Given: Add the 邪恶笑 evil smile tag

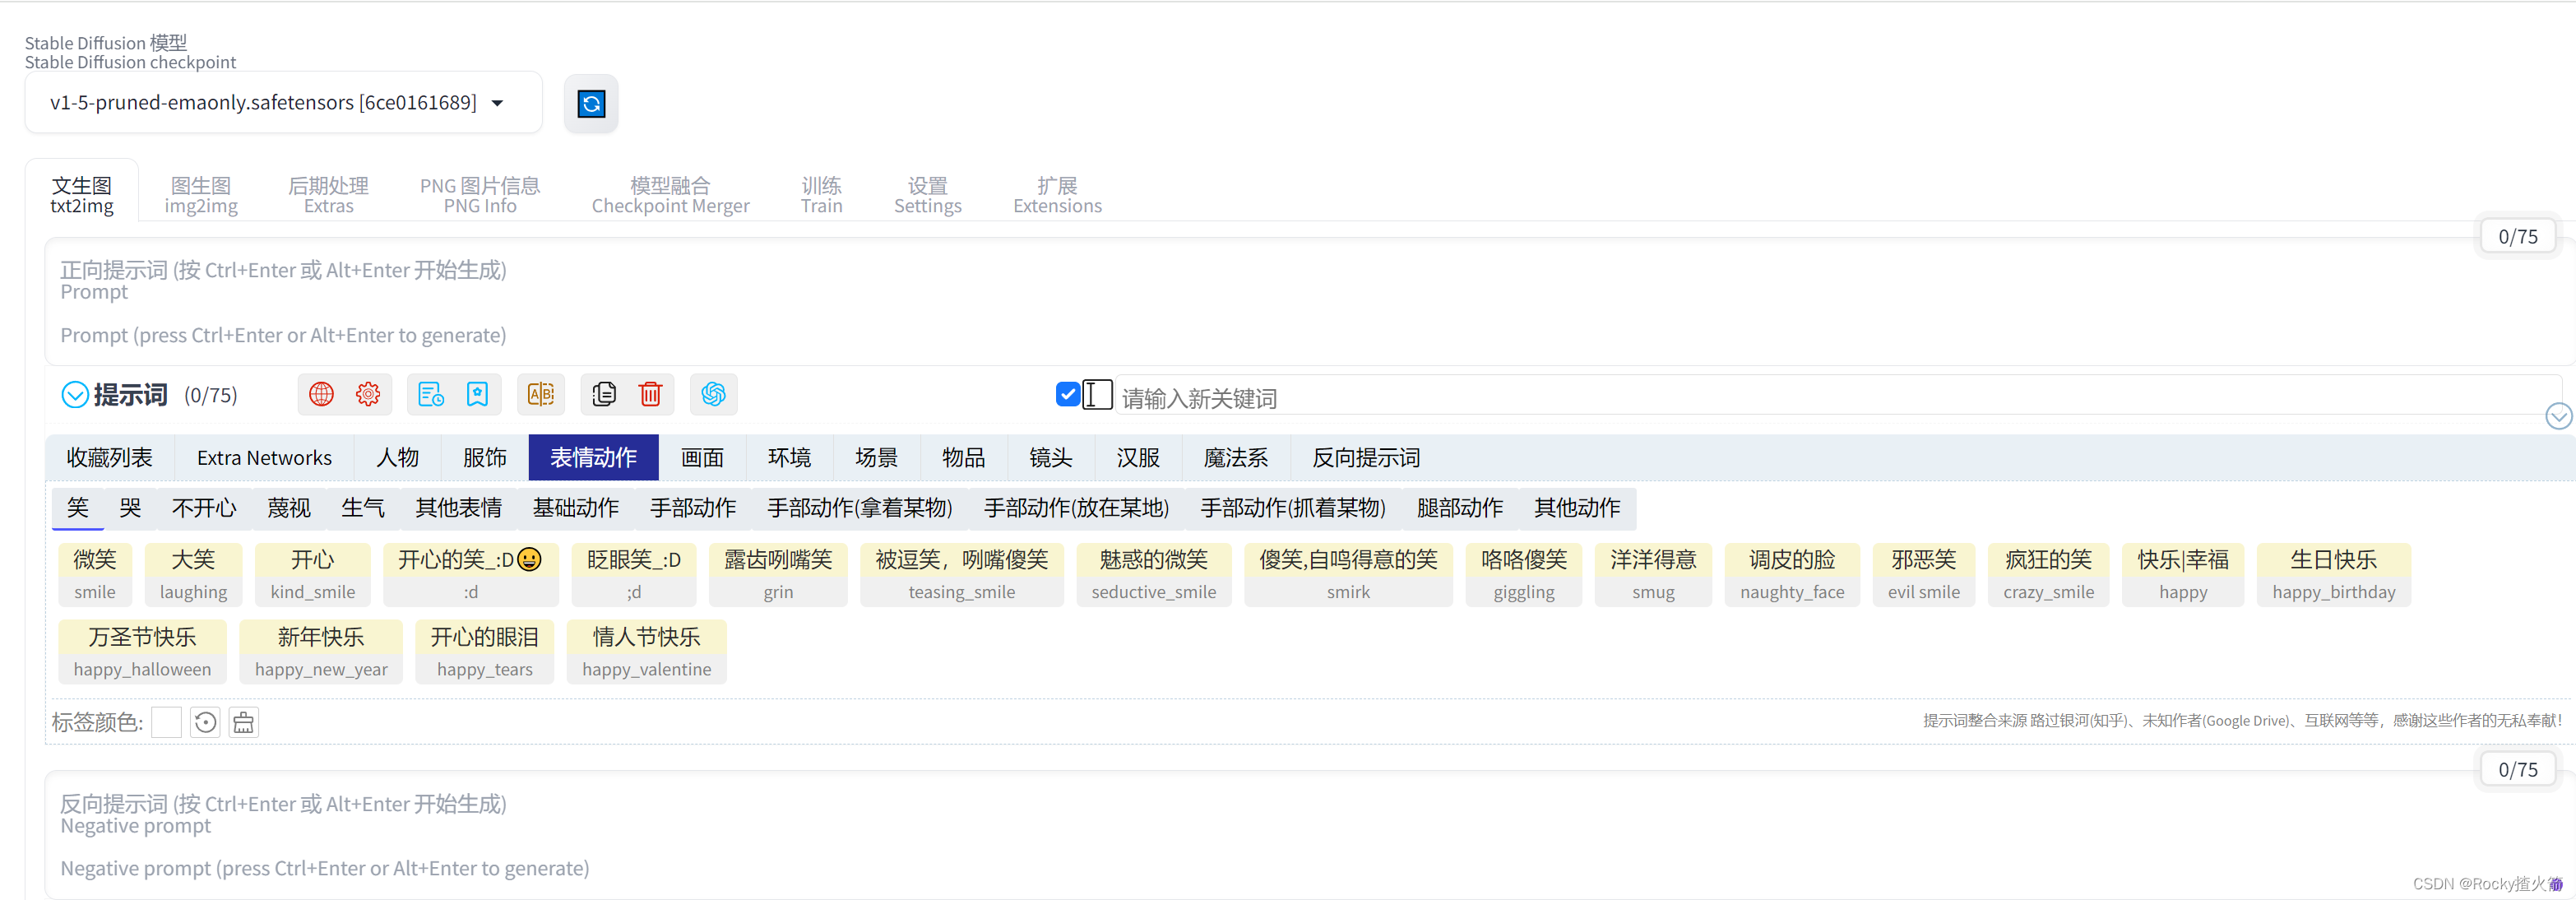Looking at the screenshot, I should click(1924, 575).
